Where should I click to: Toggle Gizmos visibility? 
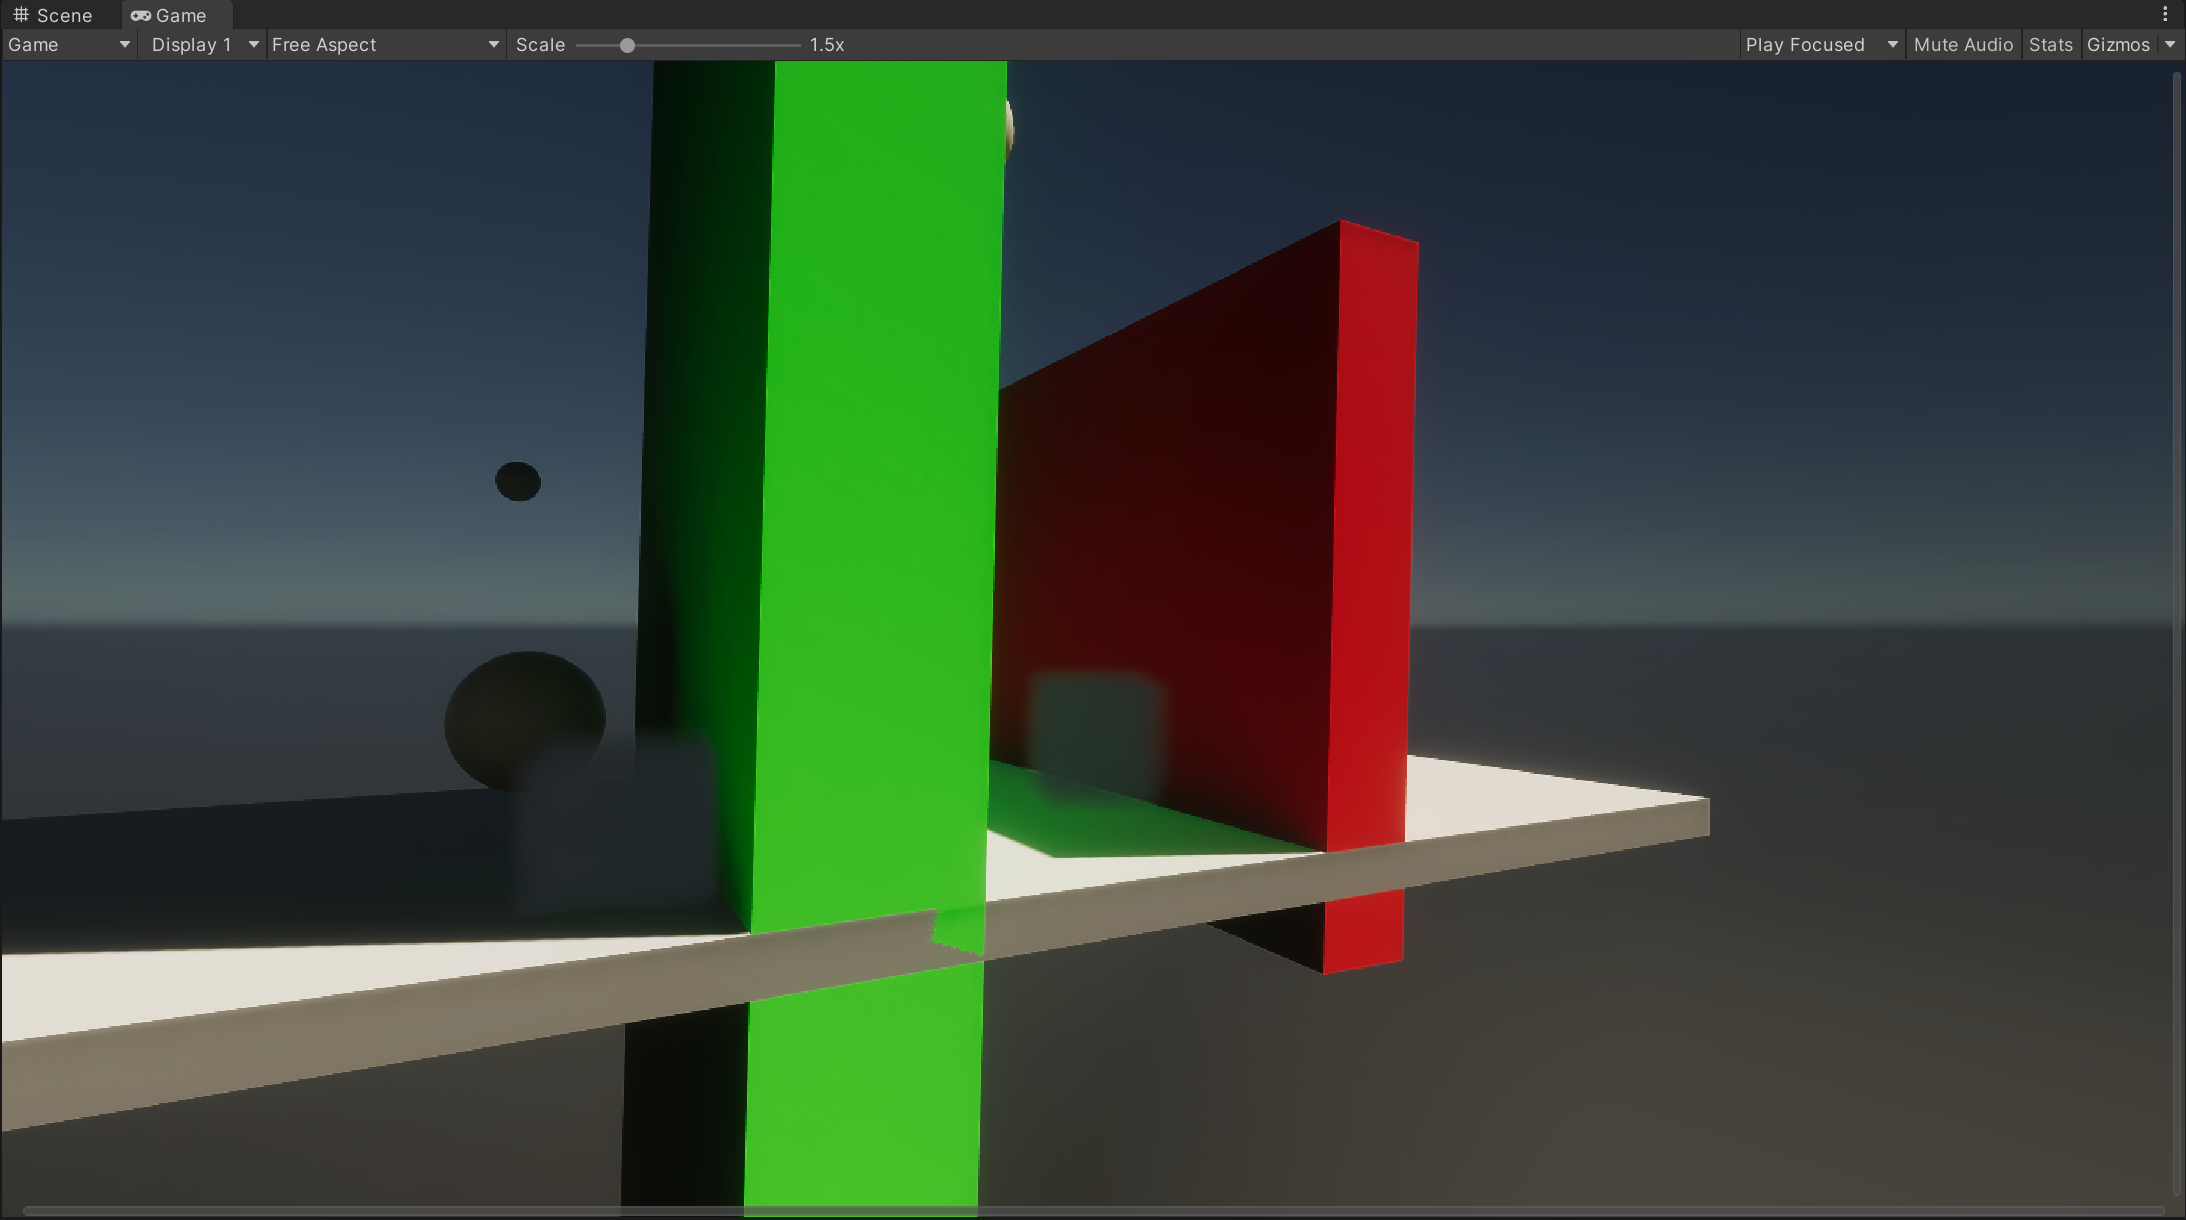pyautogui.click(x=2118, y=45)
